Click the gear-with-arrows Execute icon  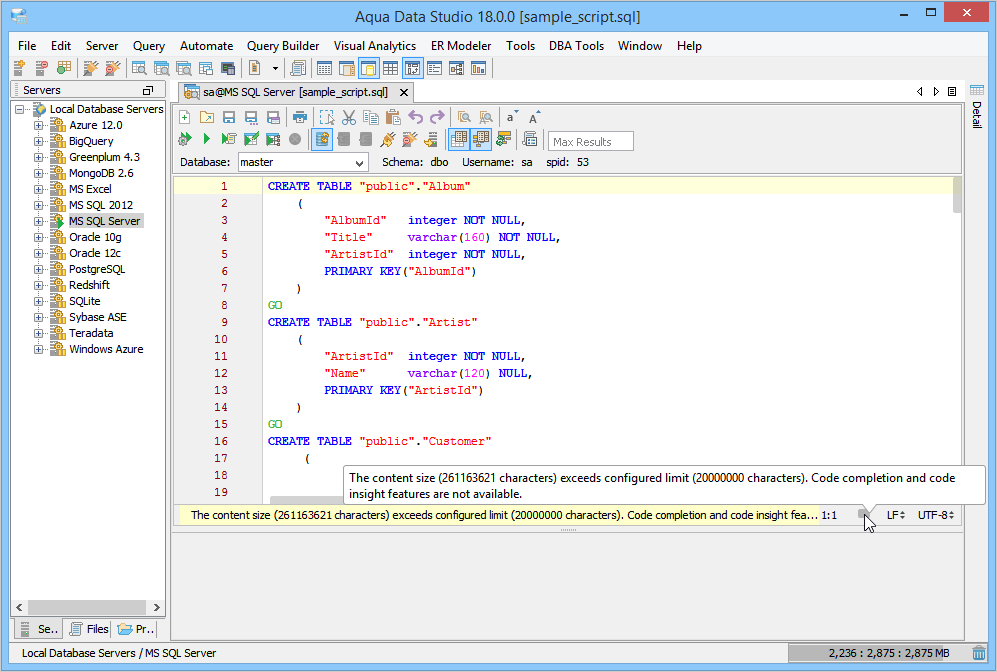click(x=184, y=139)
